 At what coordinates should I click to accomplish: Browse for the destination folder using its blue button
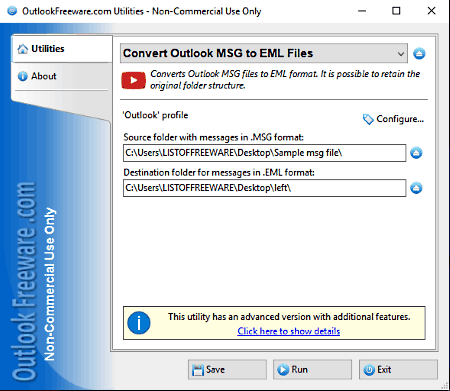(x=416, y=188)
